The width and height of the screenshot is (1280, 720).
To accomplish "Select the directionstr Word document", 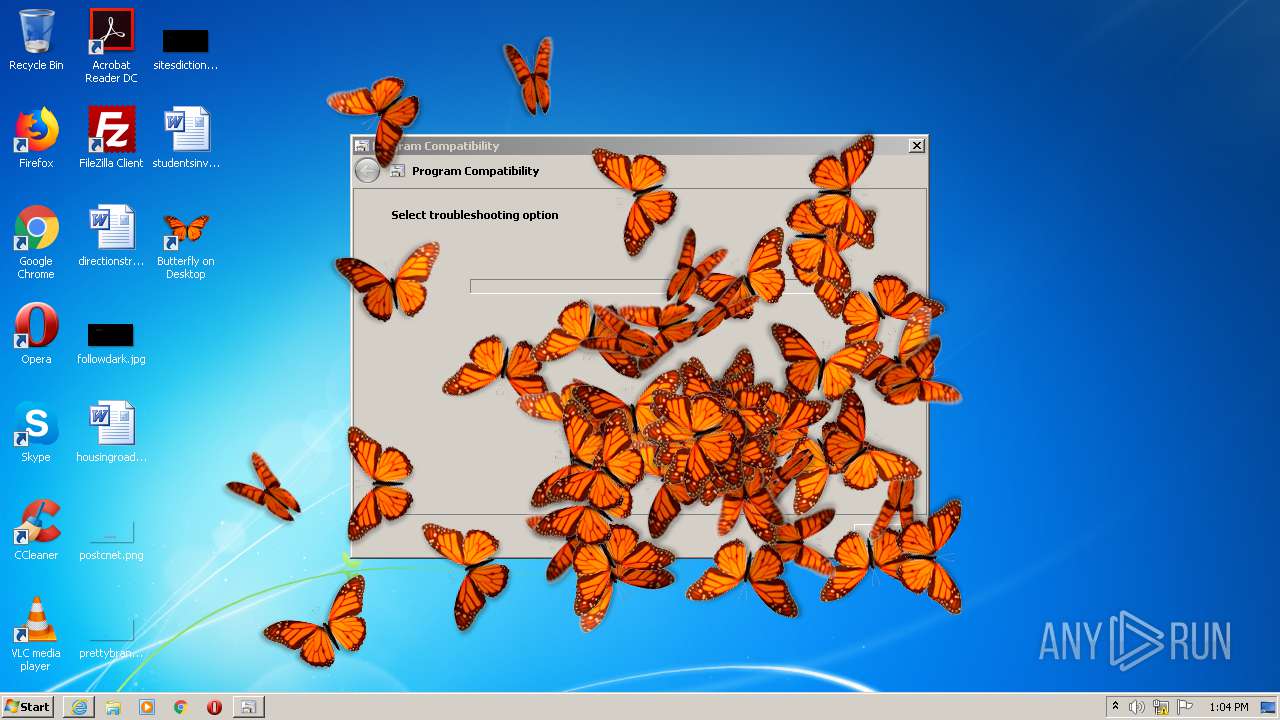I will [111, 236].
